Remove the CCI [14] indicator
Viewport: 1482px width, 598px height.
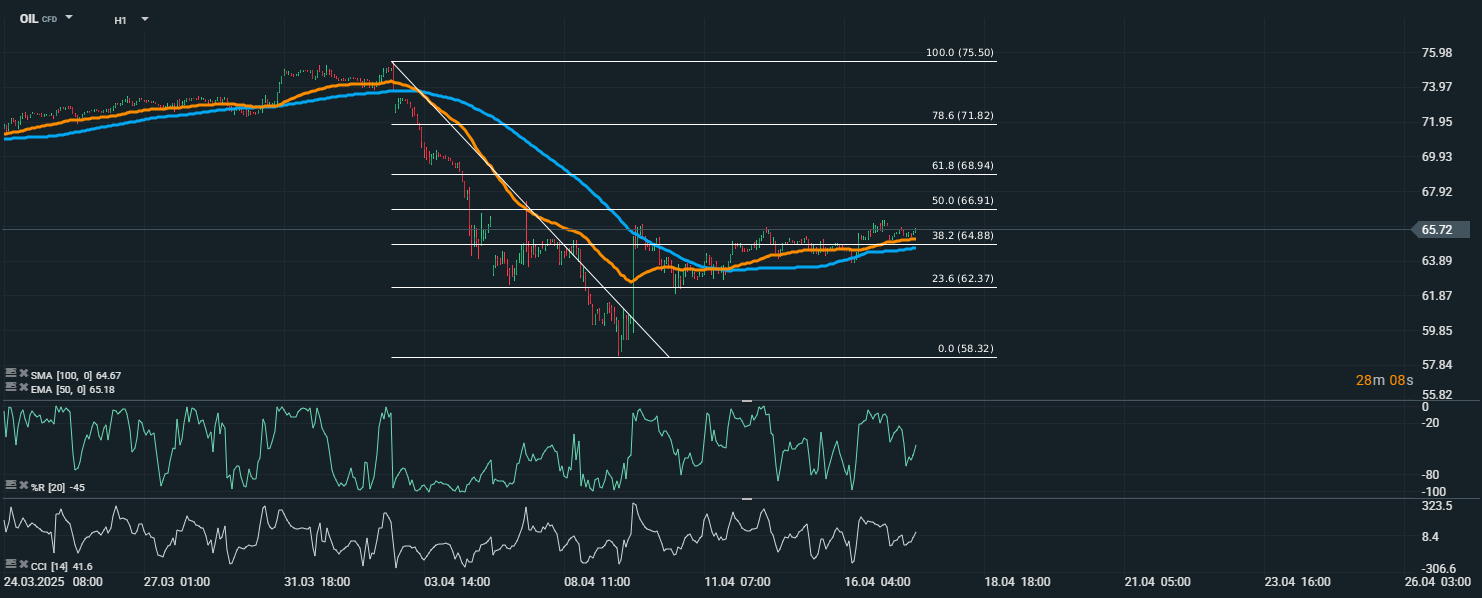(22, 565)
